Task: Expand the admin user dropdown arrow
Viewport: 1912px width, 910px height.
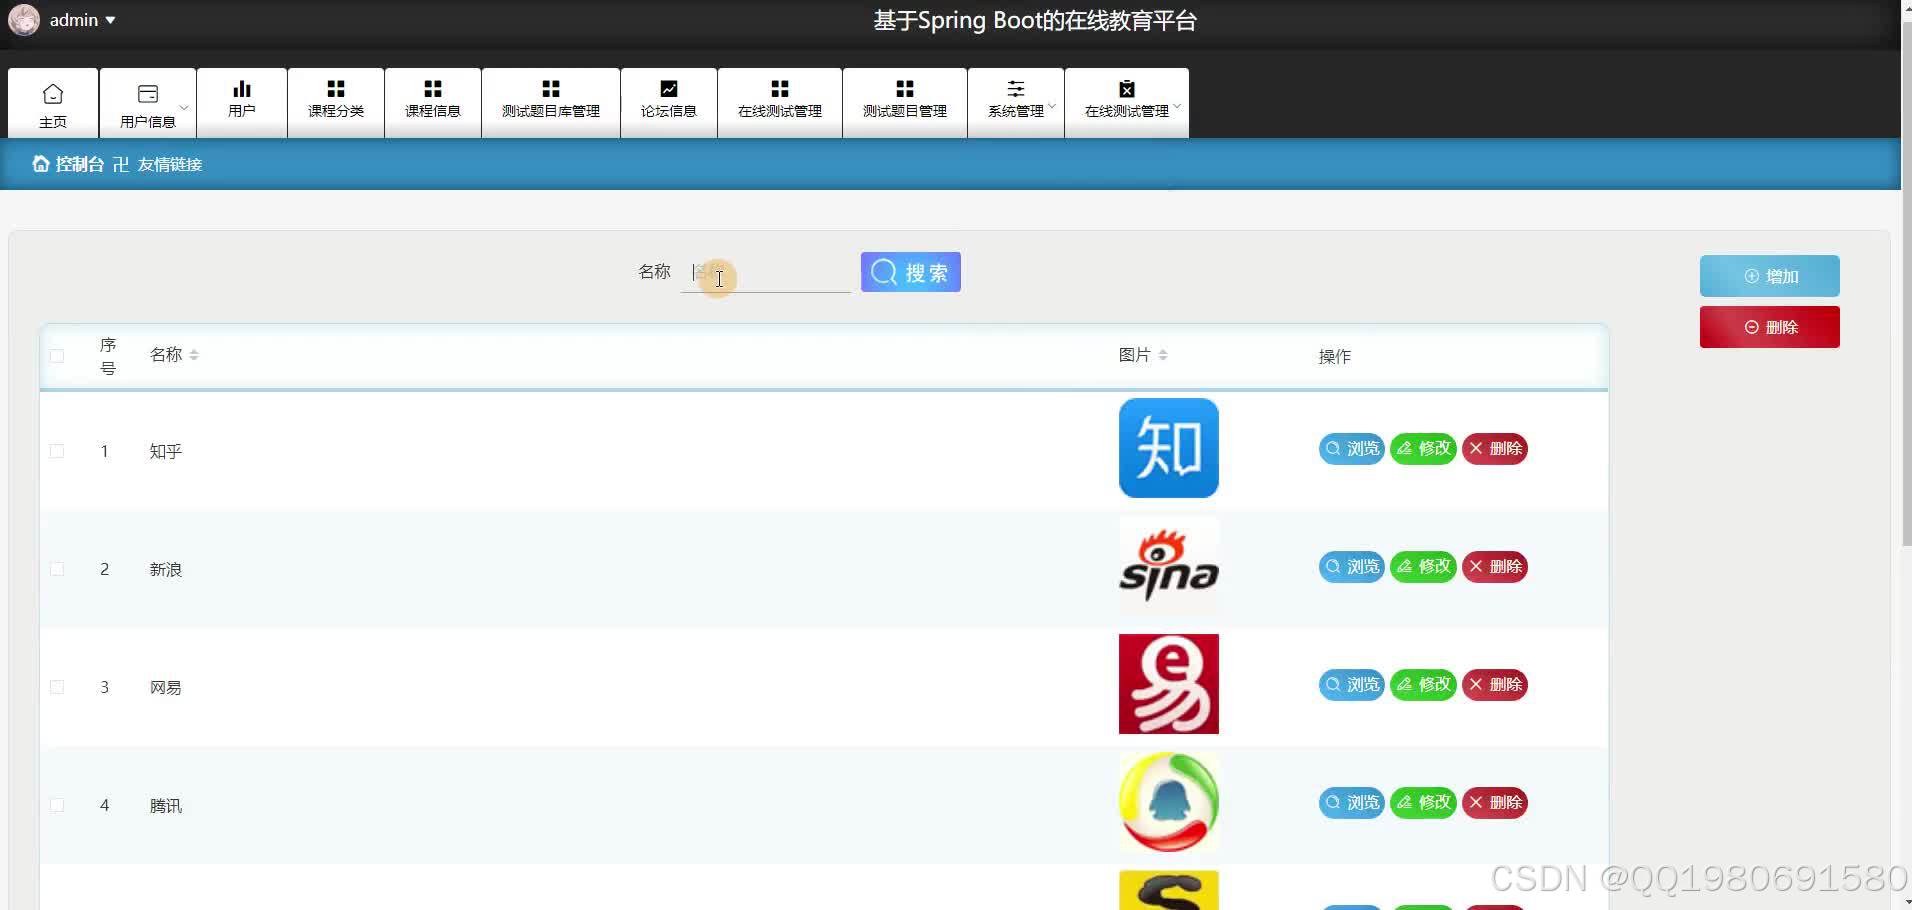Action: point(110,20)
